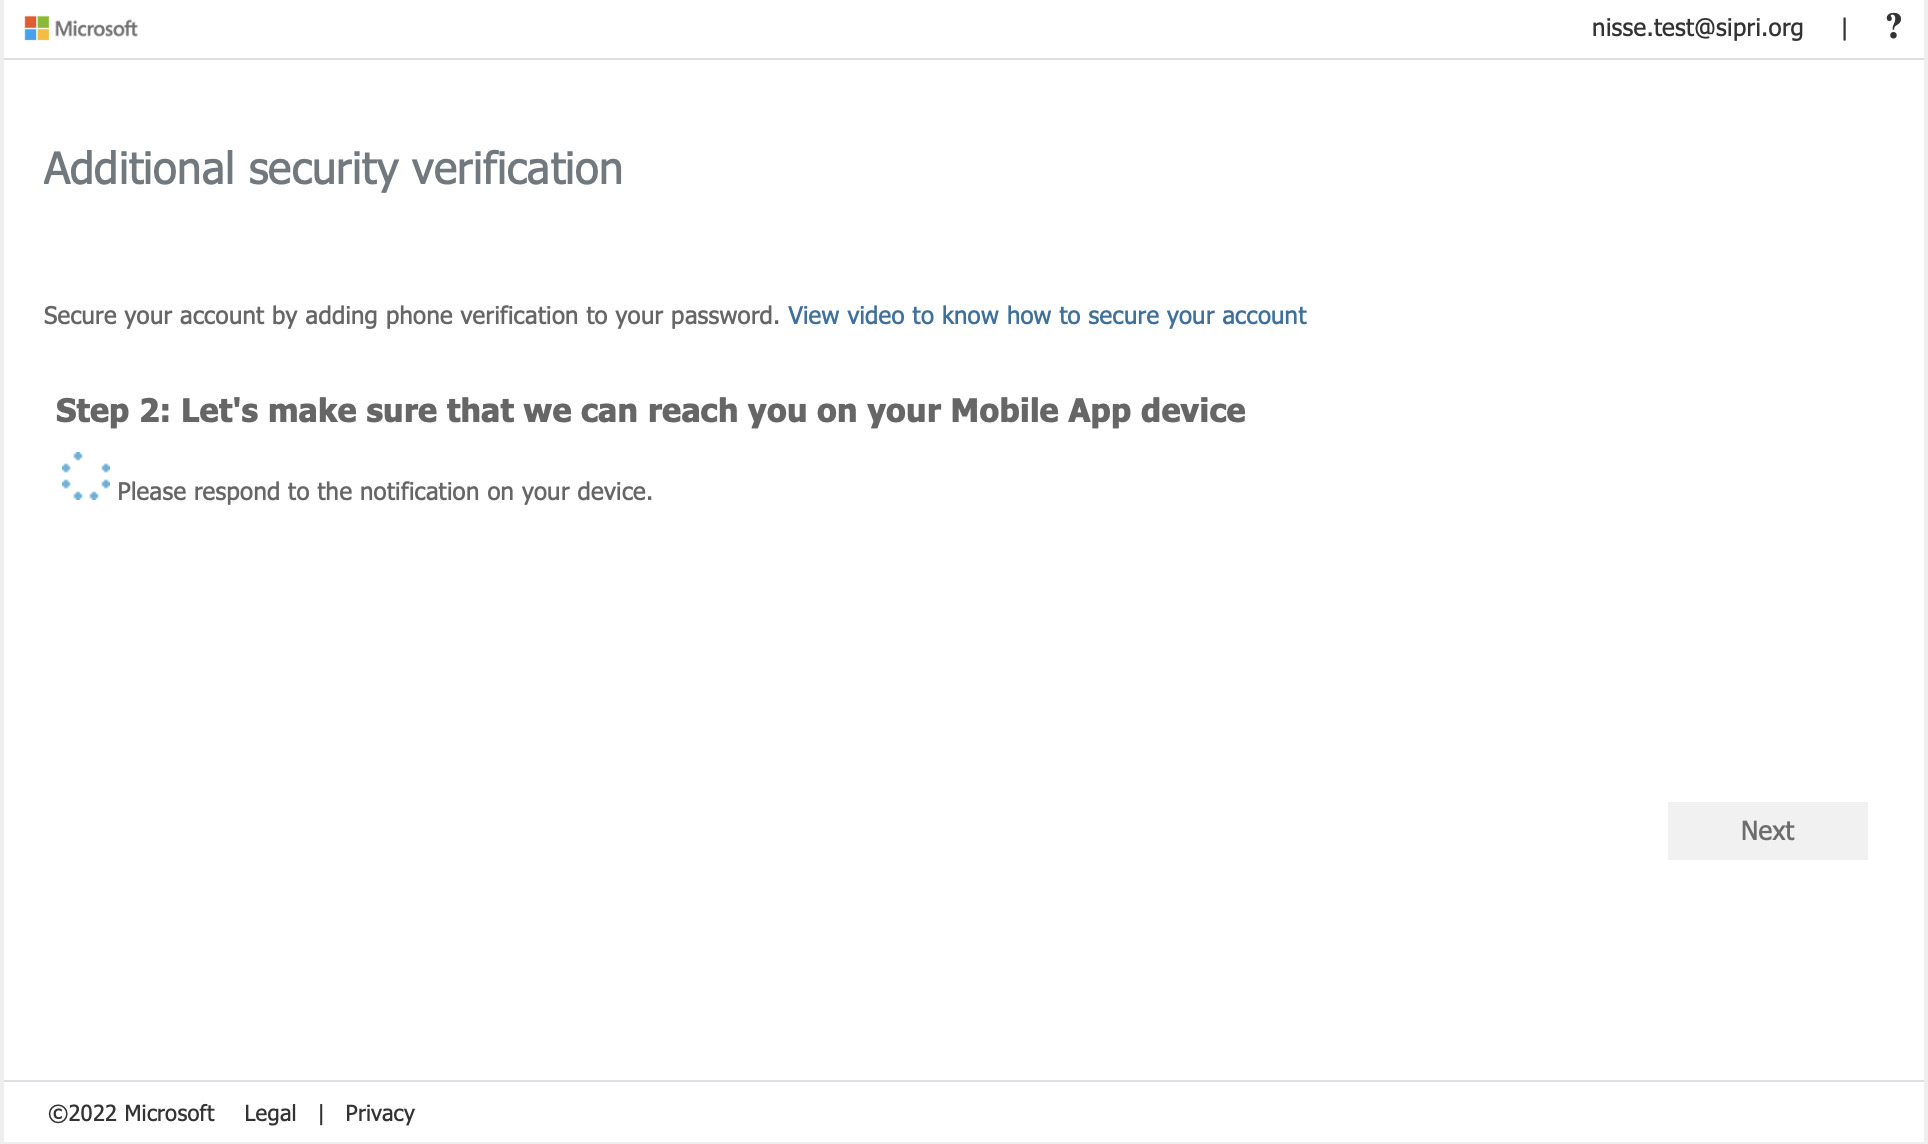Viewport: 1928px width, 1144px height.
Task: Click the respond to notification message
Action: pyautogui.click(x=384, y=492)
